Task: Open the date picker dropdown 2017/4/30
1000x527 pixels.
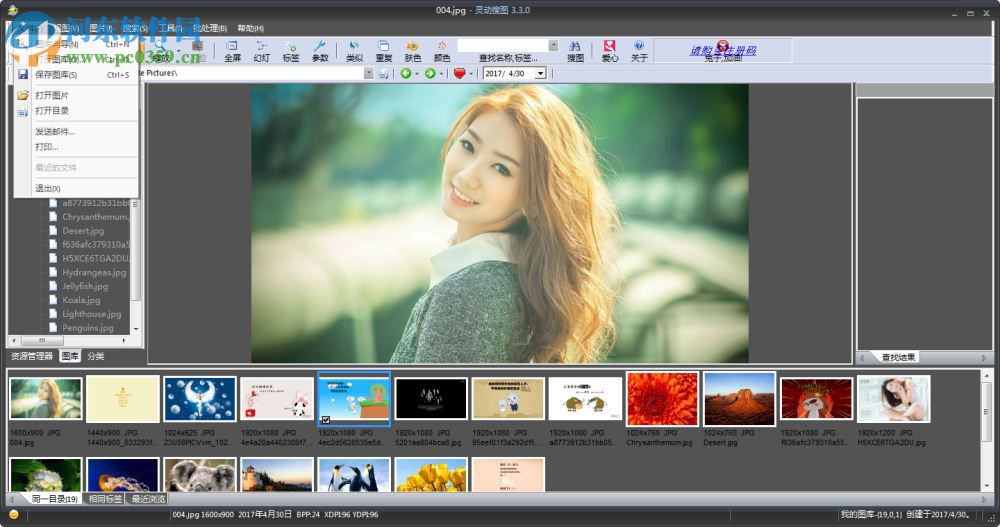Action: (x=540, y=73)
